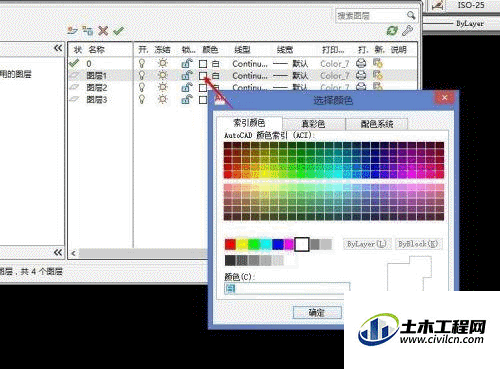
Task: Pick the darkest gray swatch in gray row
Action: [x=230, y=260]
